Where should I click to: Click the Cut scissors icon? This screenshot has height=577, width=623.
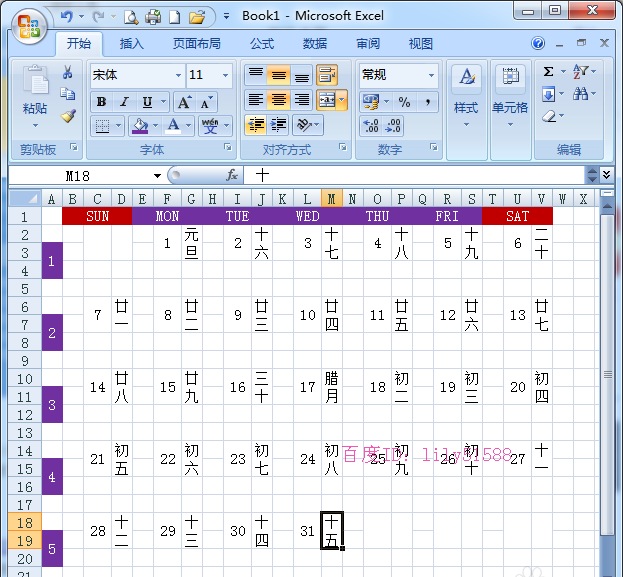pyautogui.click(x=68, y=72)
